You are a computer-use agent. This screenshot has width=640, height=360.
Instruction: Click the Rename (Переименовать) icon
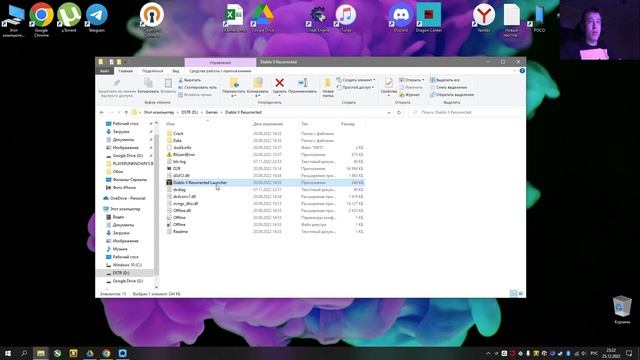point(302,83)
